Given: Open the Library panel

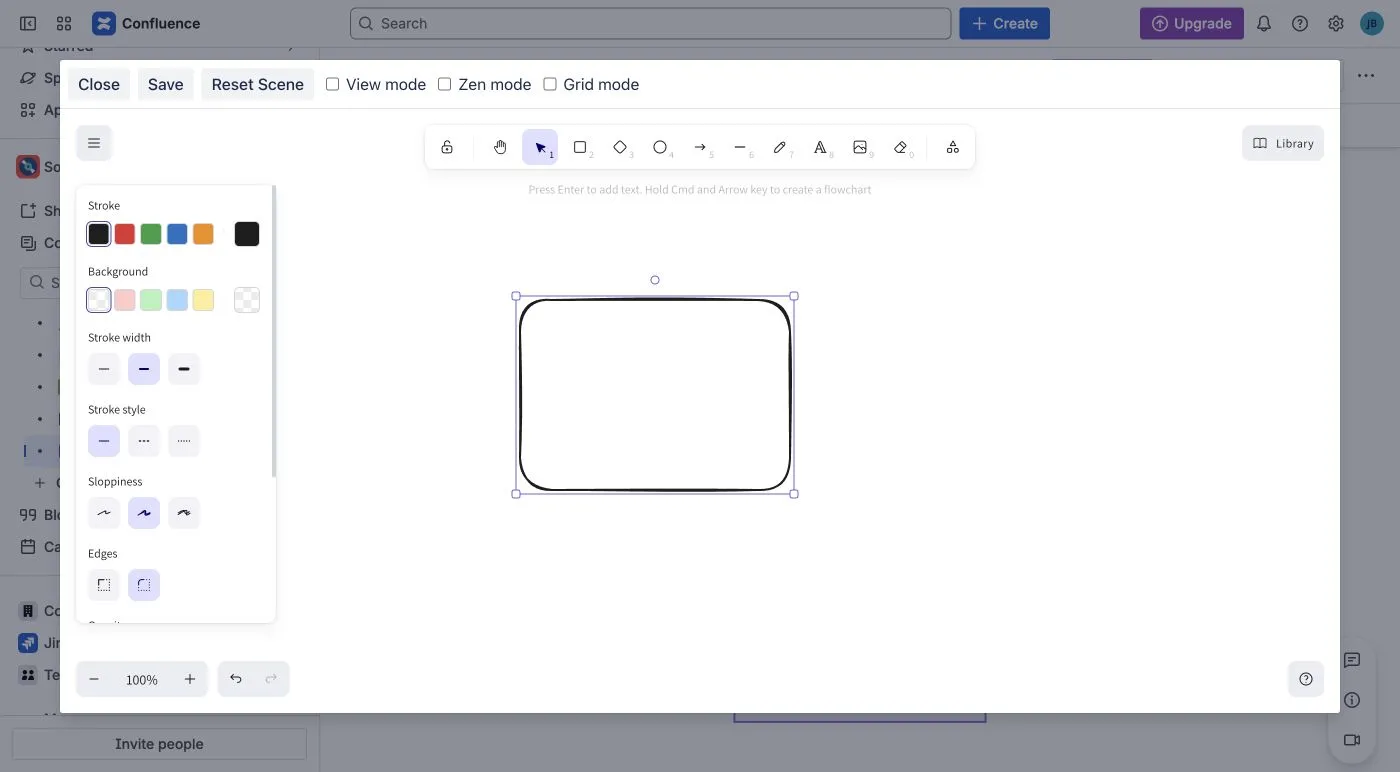Looking at the screenshot, I should 1283,143.
